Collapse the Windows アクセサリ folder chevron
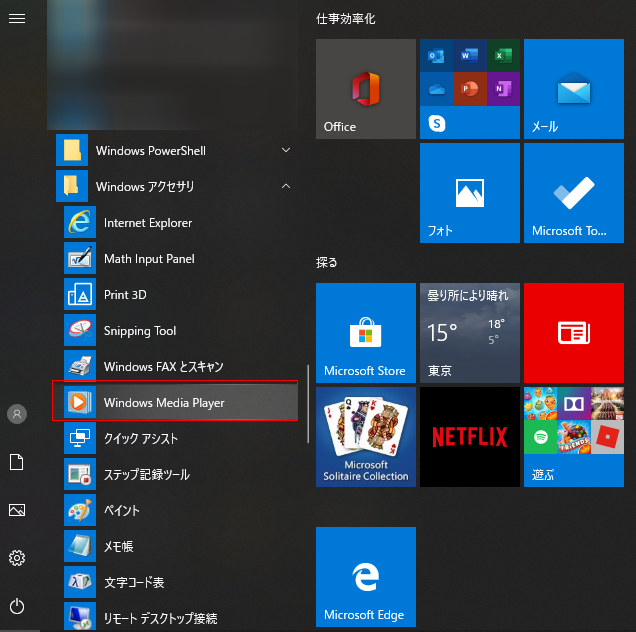This screenshot has width=636, height=632. click(286, 186)
